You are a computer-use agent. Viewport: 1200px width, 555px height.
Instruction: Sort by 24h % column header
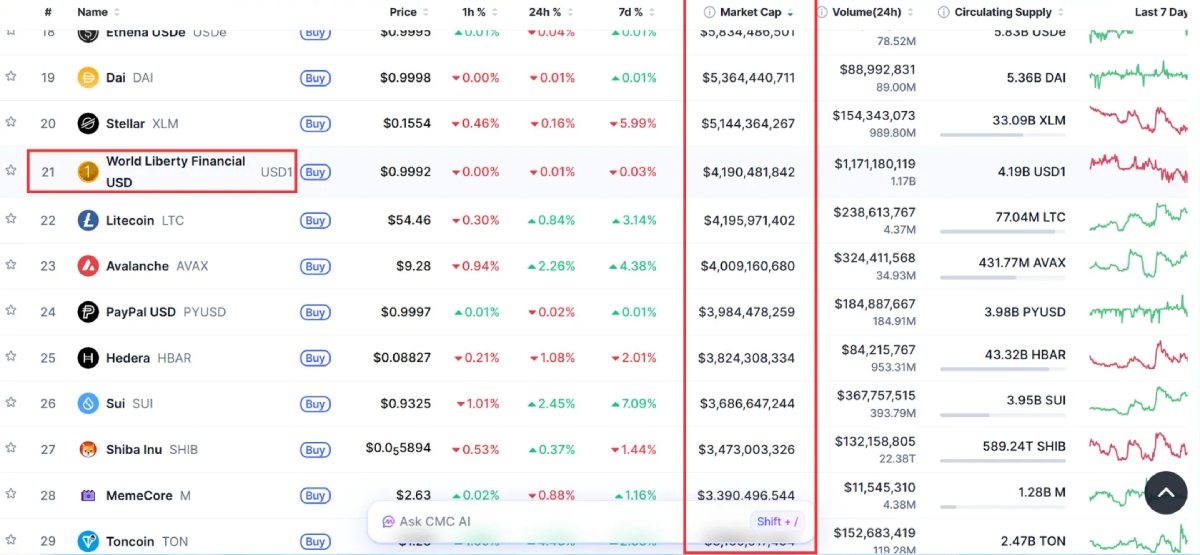[x=547, y=12]
